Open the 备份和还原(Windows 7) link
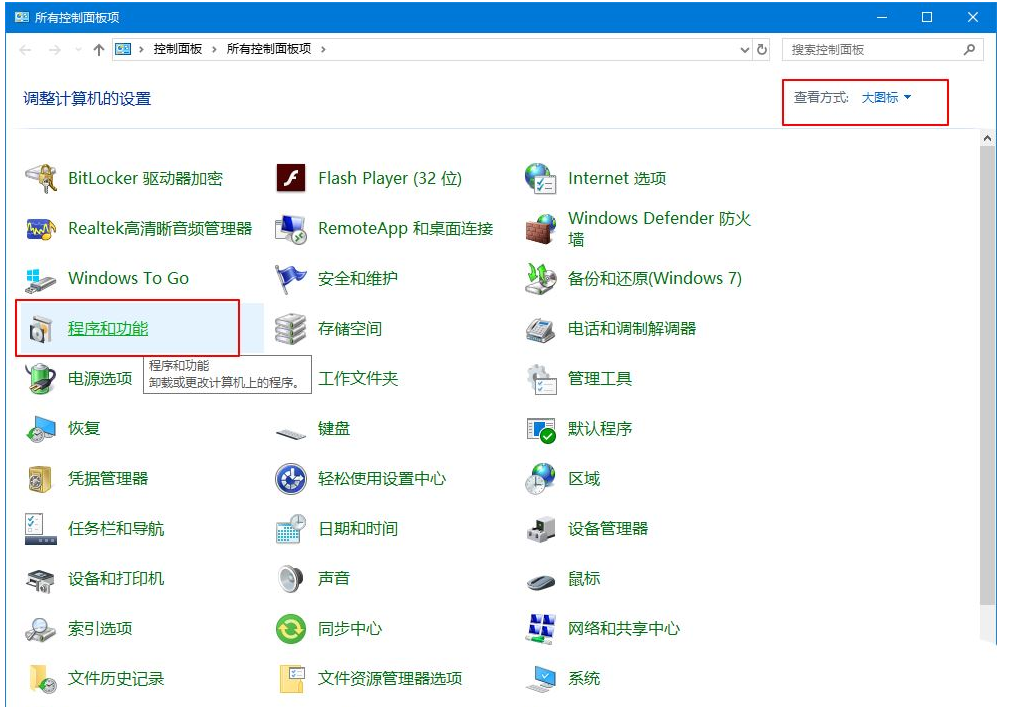 coord(654,278)
